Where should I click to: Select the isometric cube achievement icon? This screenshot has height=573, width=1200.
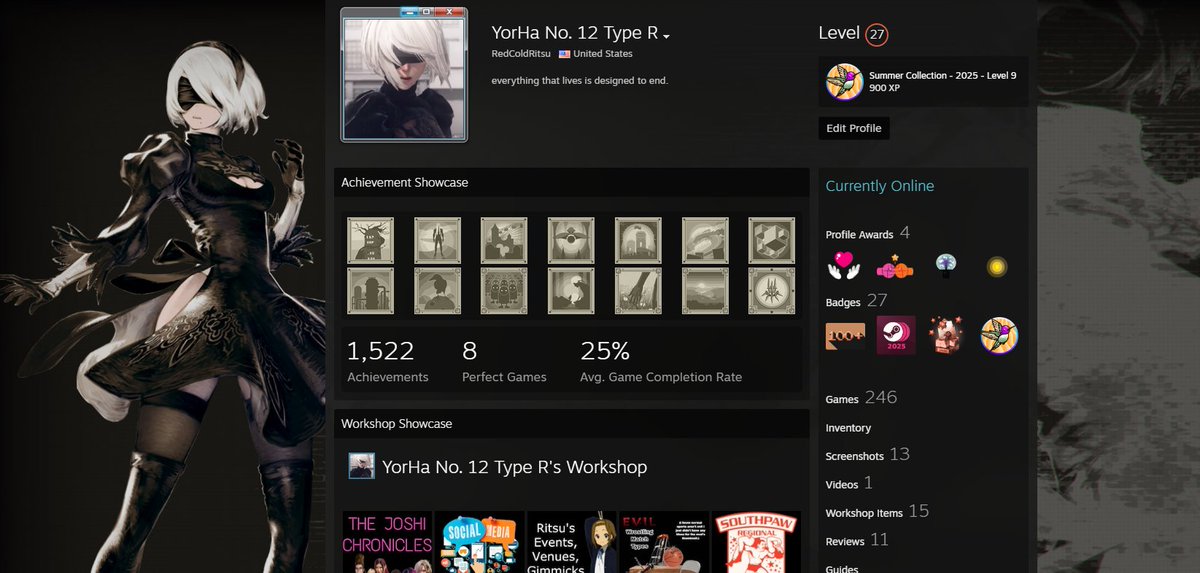(771, 240)
